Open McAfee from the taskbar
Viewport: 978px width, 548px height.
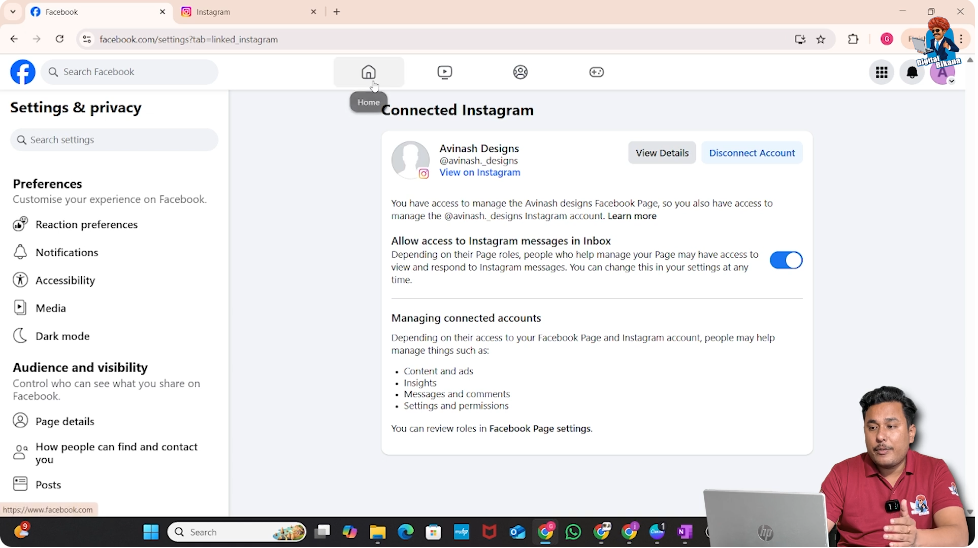[490, 532]
